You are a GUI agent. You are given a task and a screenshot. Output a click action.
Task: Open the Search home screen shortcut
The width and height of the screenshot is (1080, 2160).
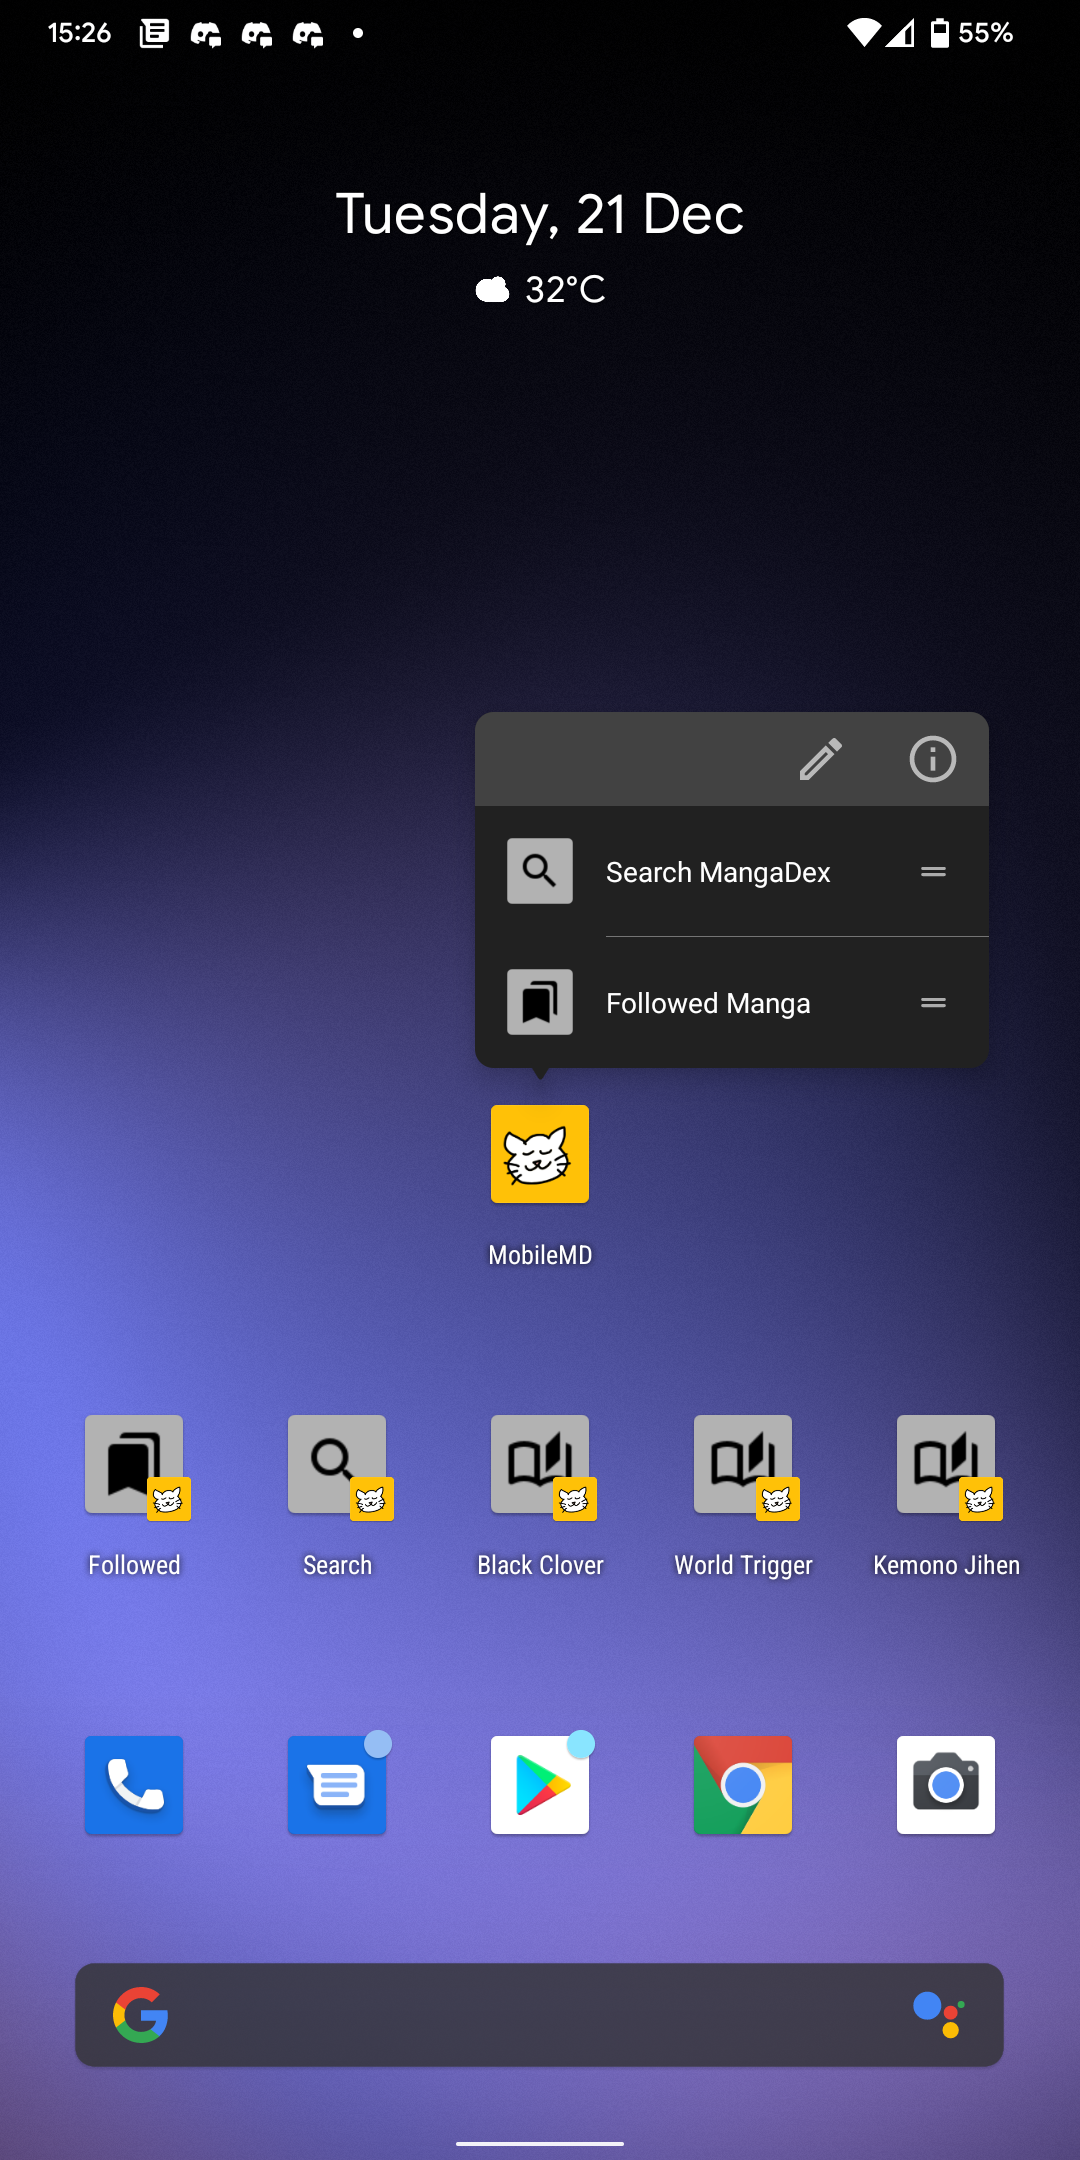pyautogui.click(x=338, y=1466)
